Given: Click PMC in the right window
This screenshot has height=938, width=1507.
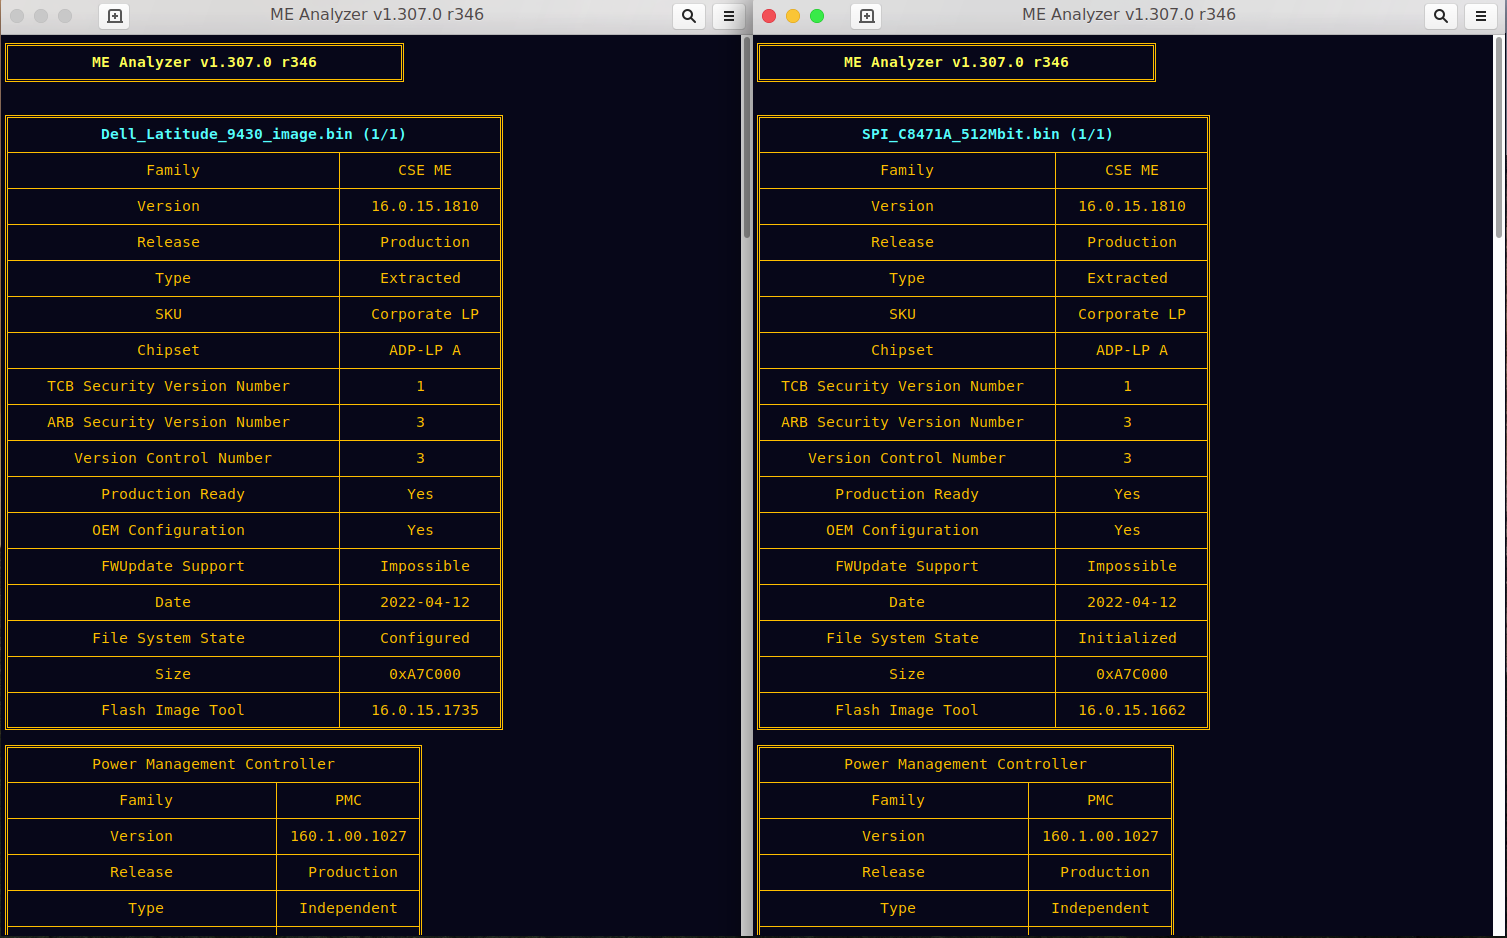Looking at the screenshot, I should 1100,800.
